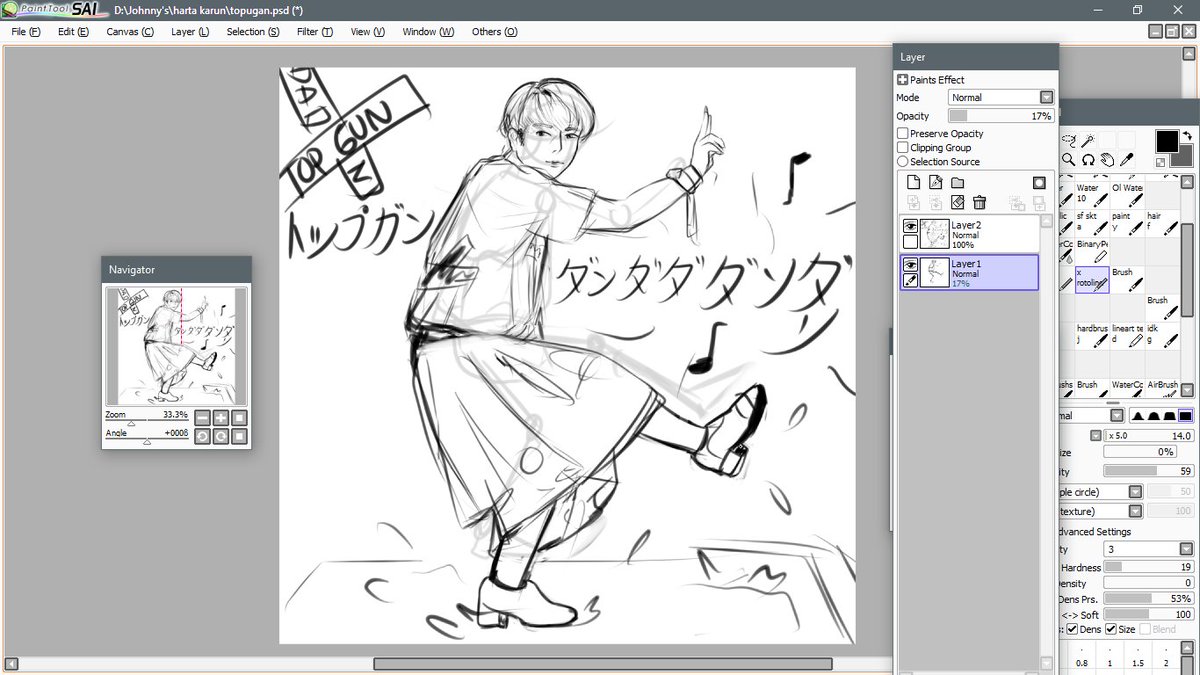Adjust the layer Opacity slider
This screenshot has height=675, width=1200.
(x=1001, y=116)
